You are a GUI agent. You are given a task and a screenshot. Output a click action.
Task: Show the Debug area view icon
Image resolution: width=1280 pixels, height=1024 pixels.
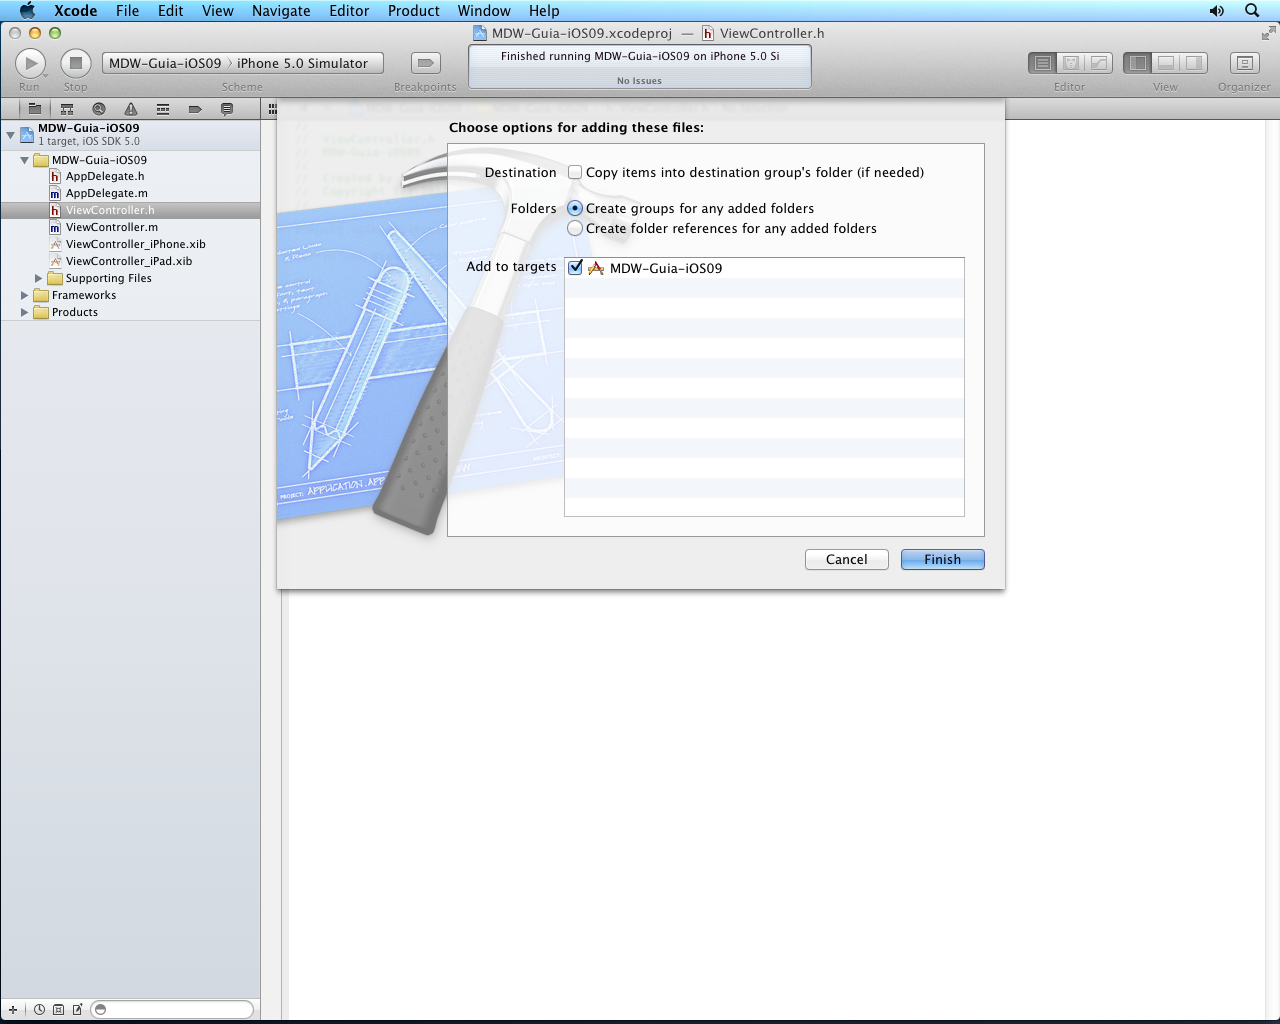(x=1166, y=63)
